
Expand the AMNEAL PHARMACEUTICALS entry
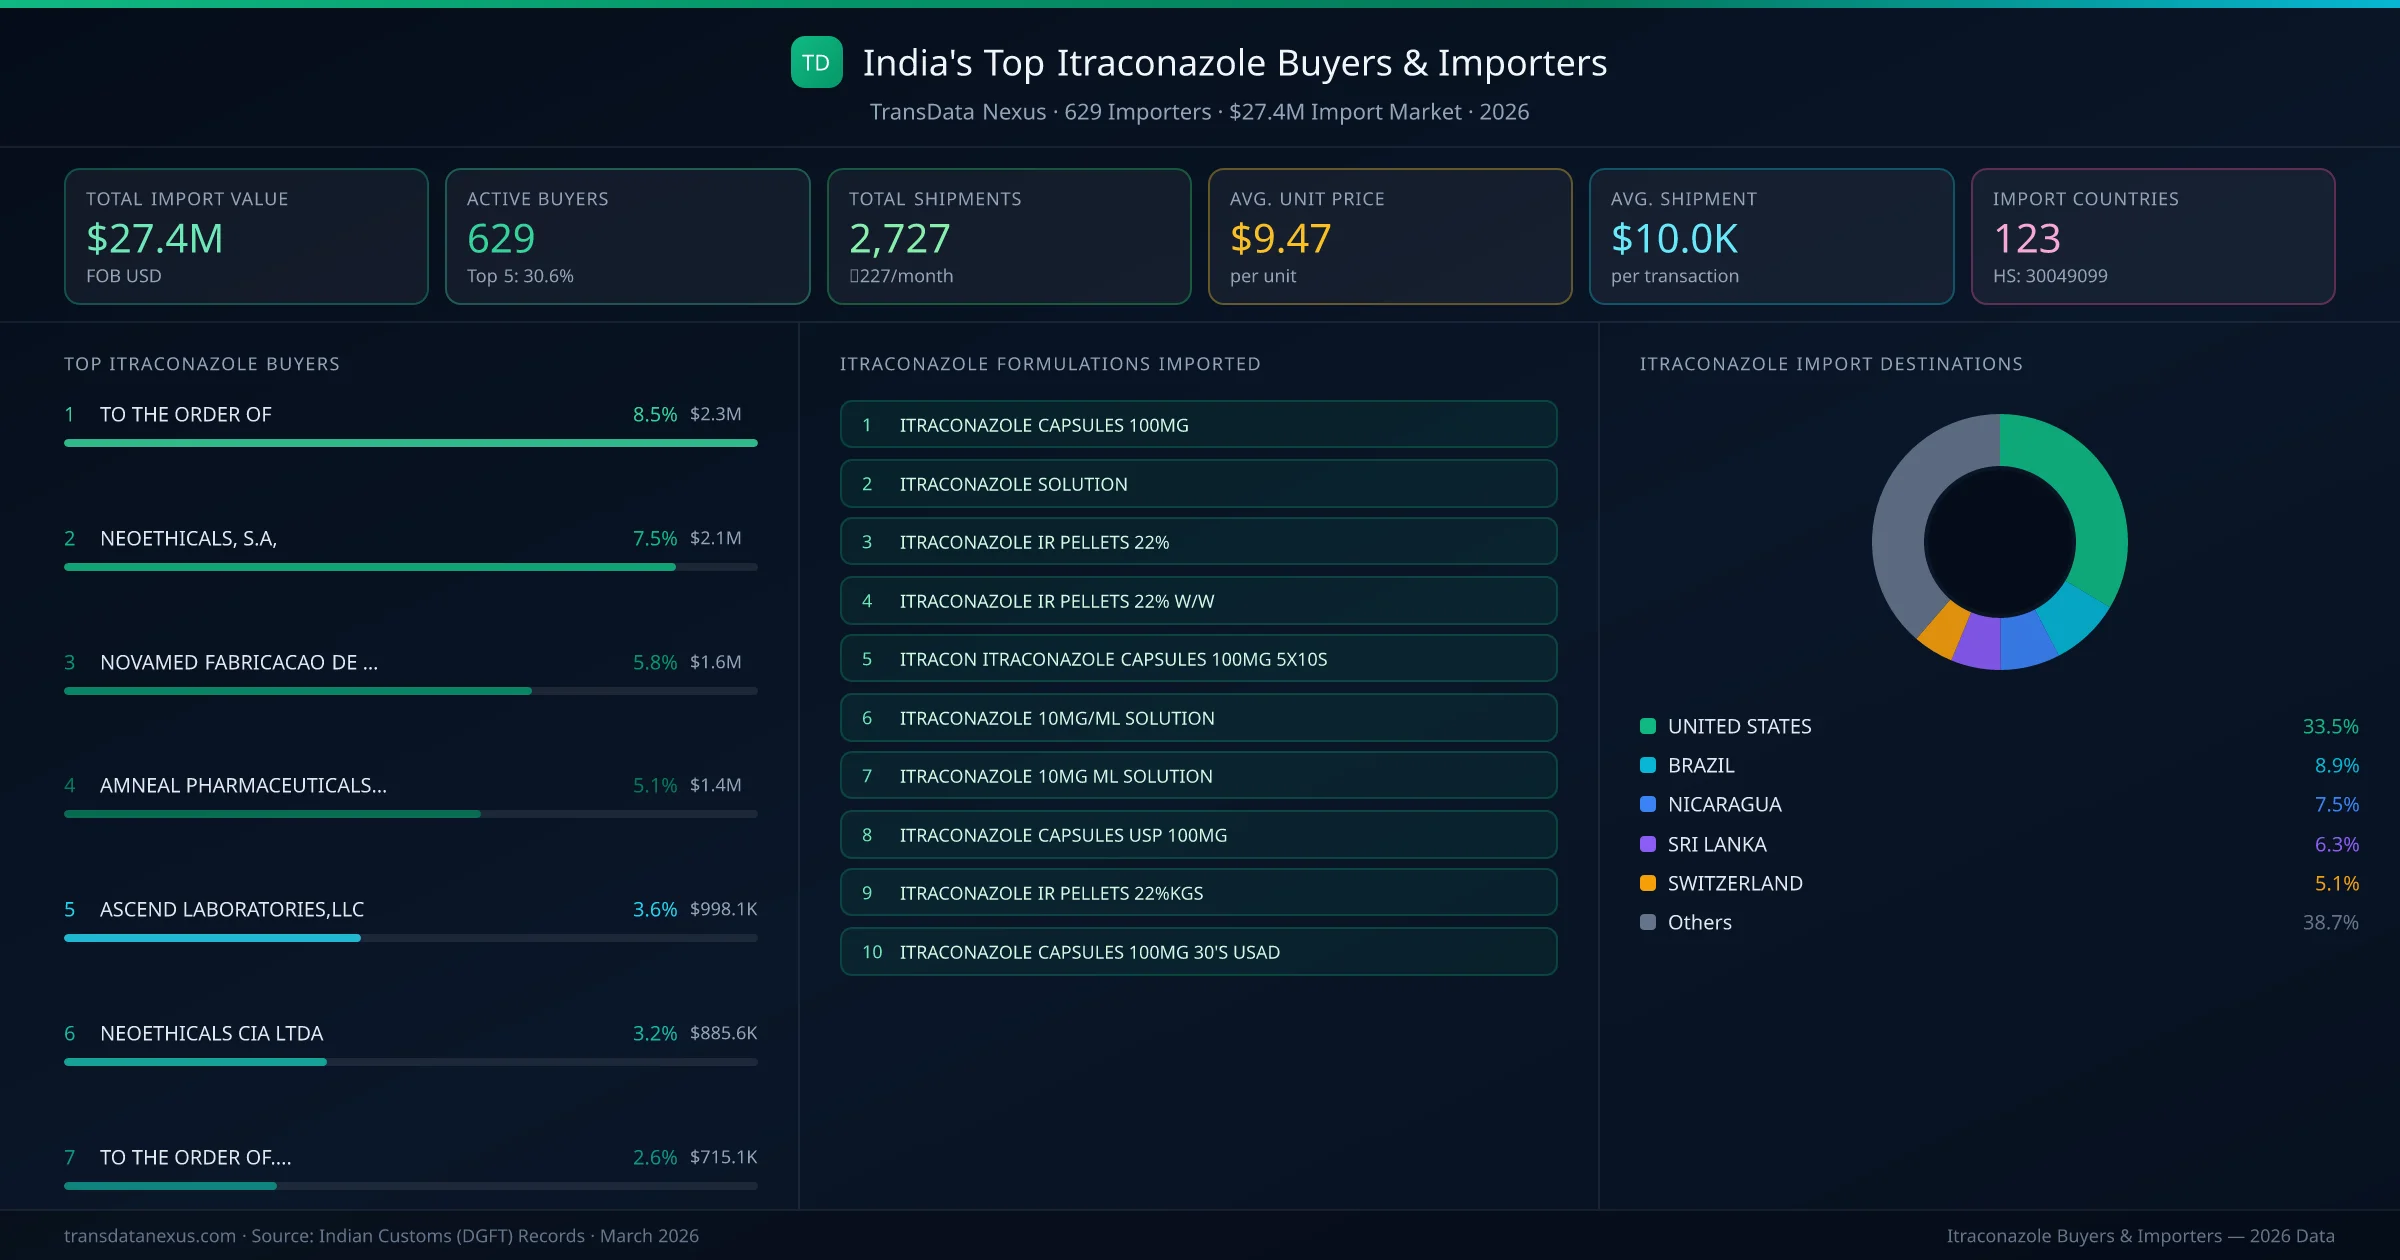click(244, 786)
